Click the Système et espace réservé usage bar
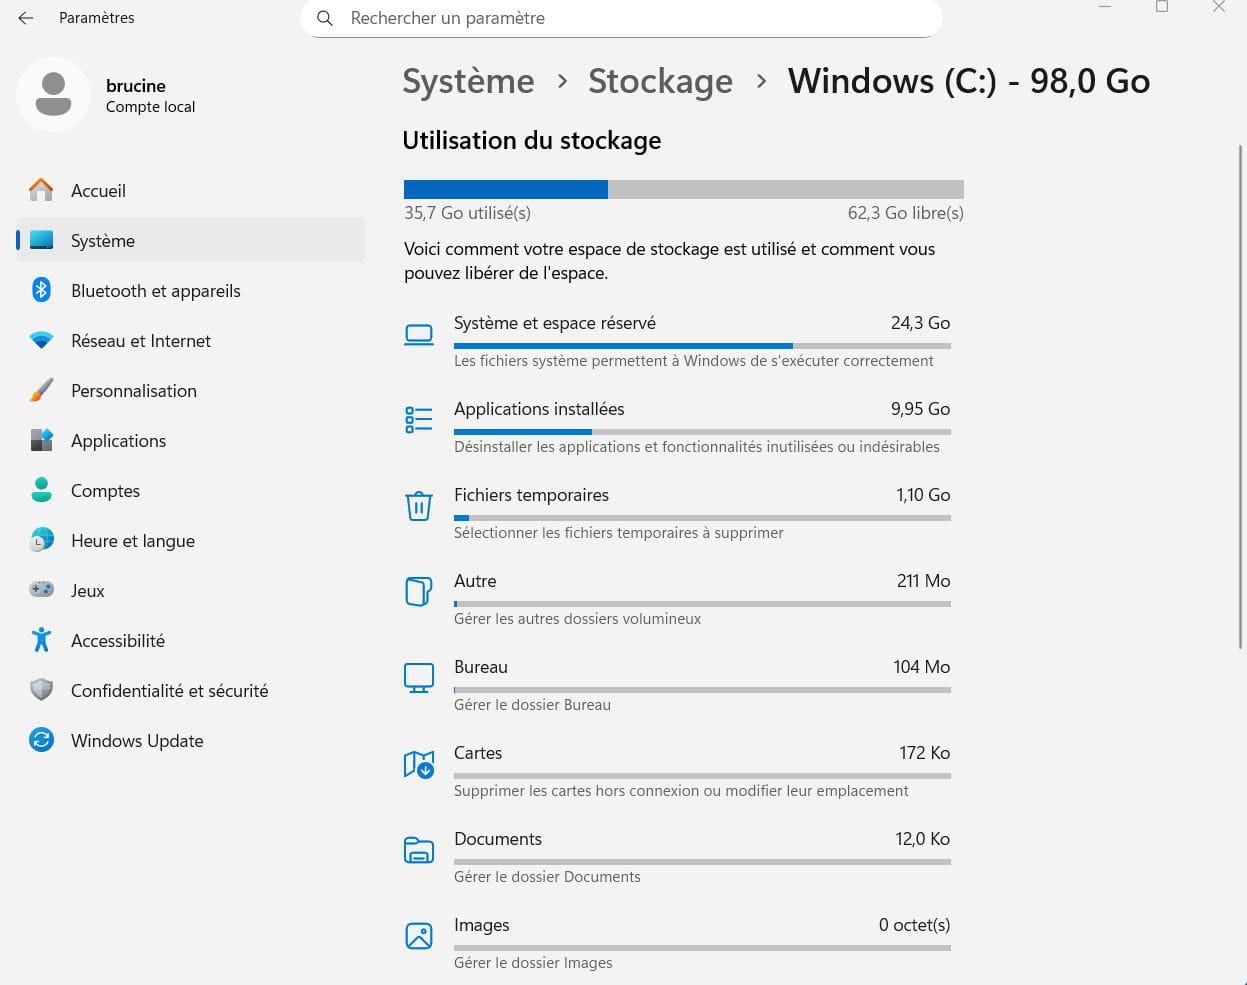 click(702, 346)
